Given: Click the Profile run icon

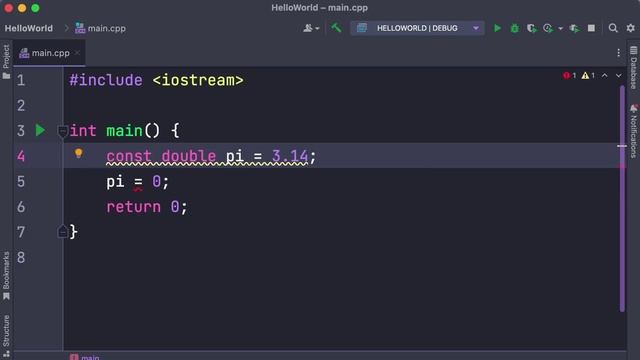Looking at the screenshot, I should pos(548,28).
